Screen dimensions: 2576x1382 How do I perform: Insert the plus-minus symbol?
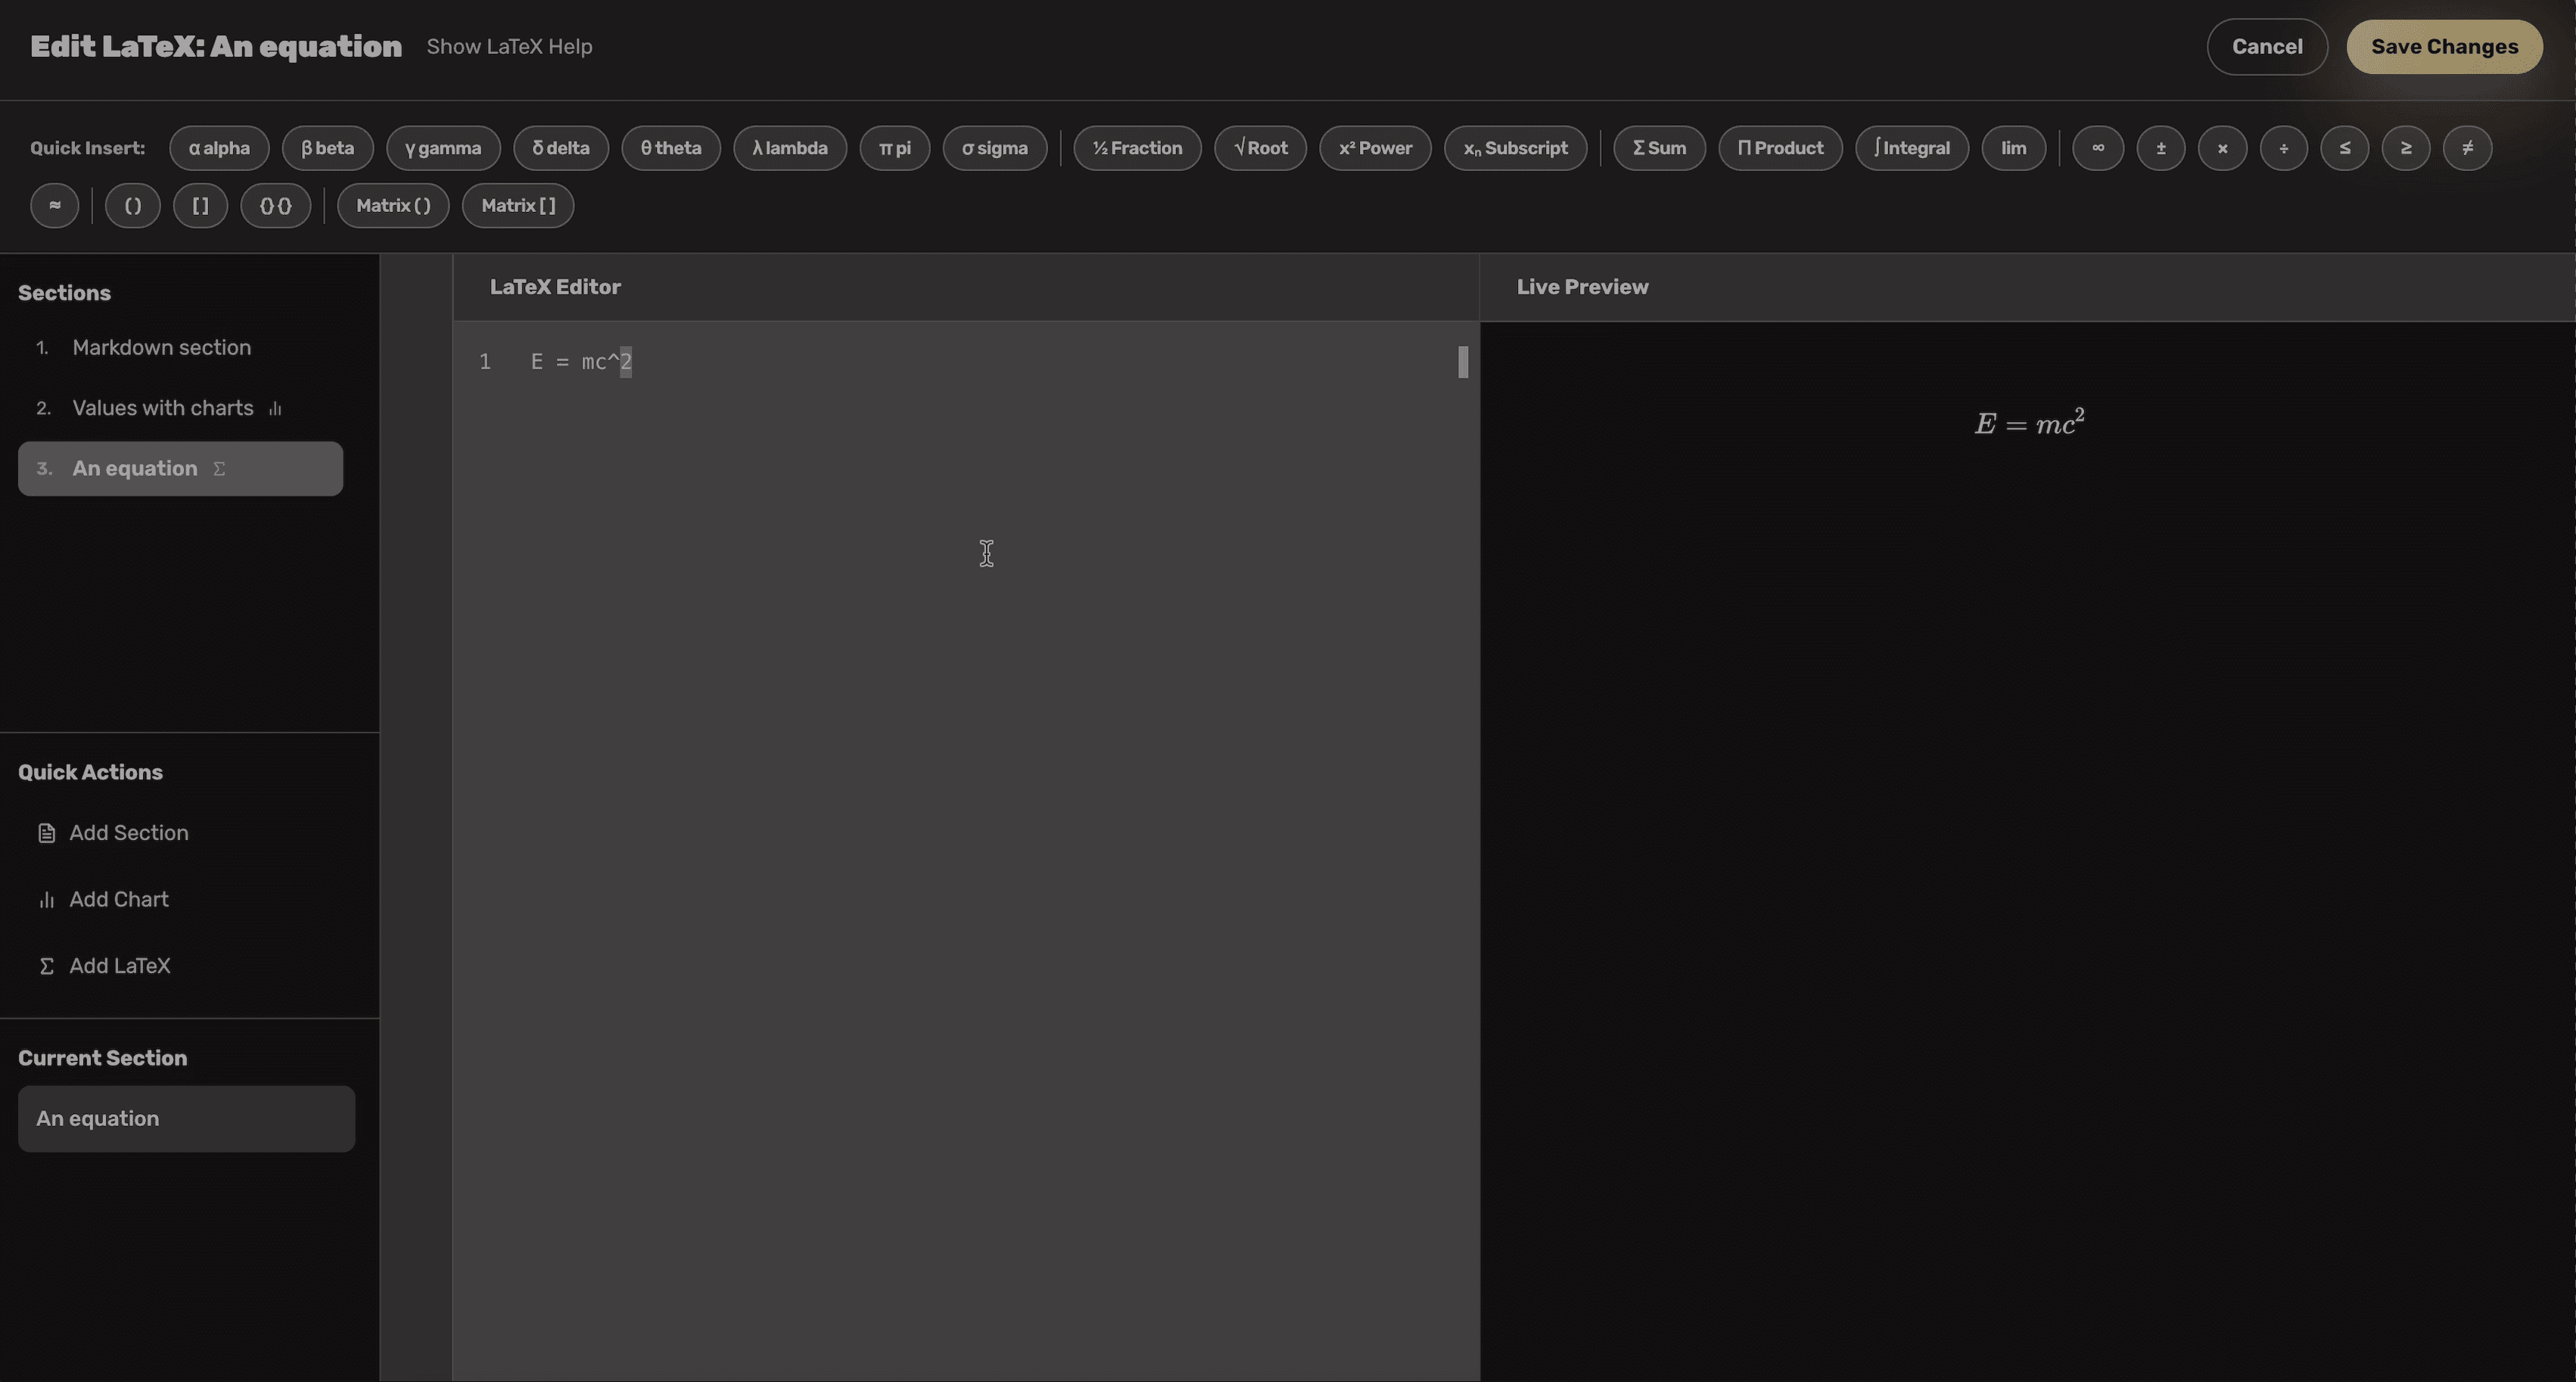2160,148
